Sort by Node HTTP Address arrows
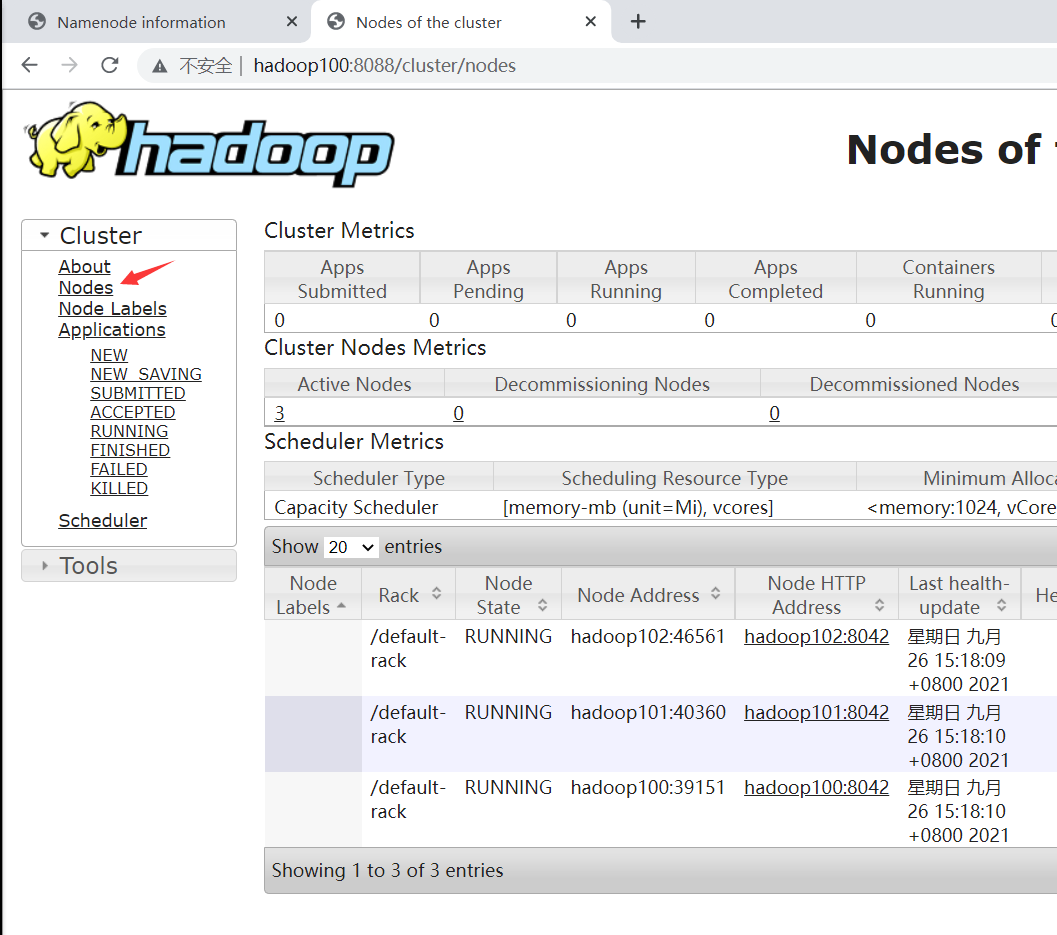 coord(880,605)
